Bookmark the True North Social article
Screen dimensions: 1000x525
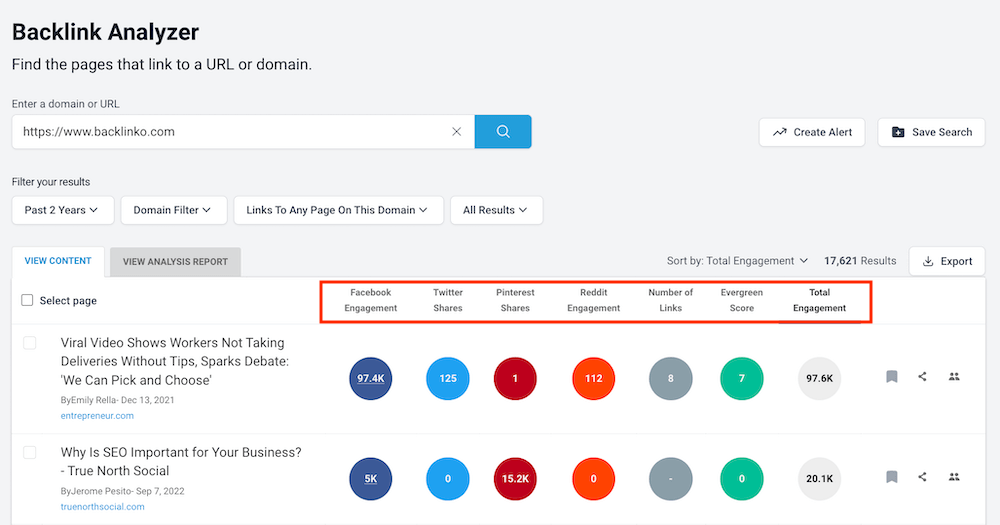click(891, 478)
